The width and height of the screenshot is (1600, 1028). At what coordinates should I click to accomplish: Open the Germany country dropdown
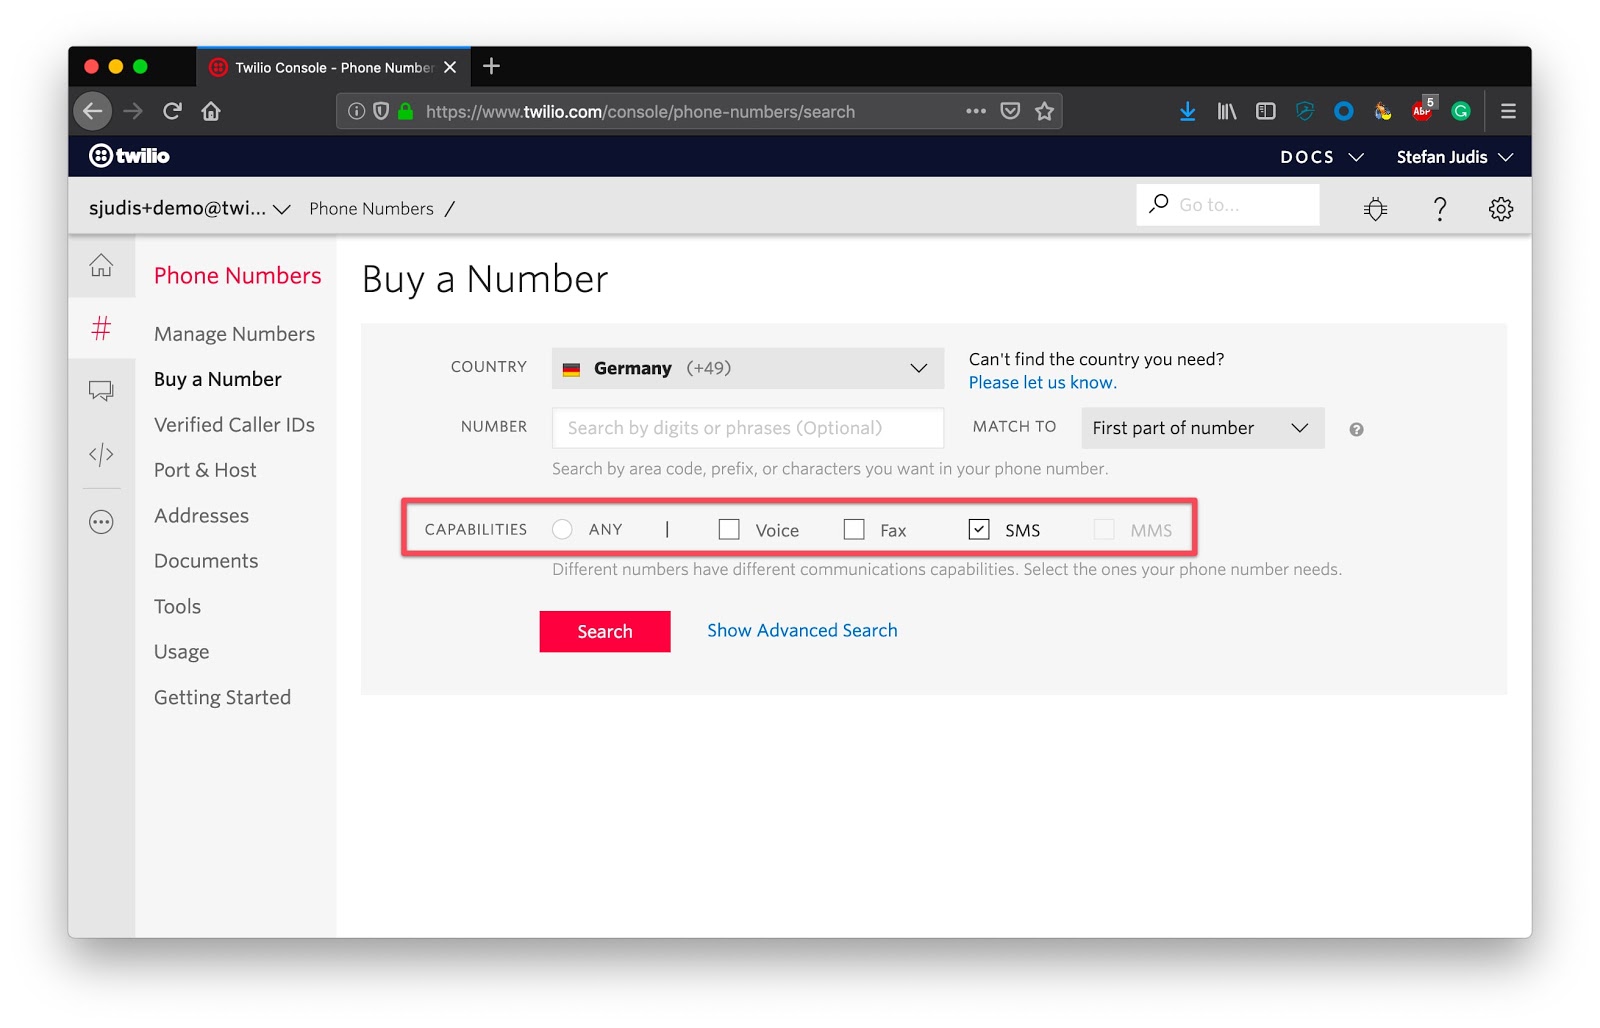click(x=748, y=368)
